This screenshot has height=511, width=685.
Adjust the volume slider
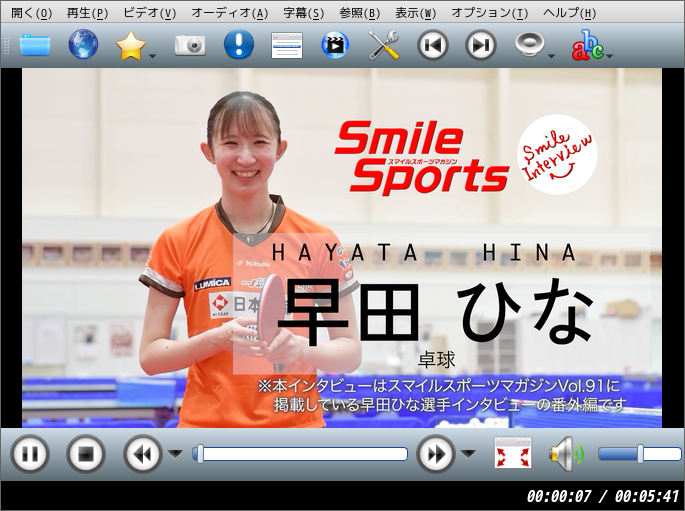640,454
